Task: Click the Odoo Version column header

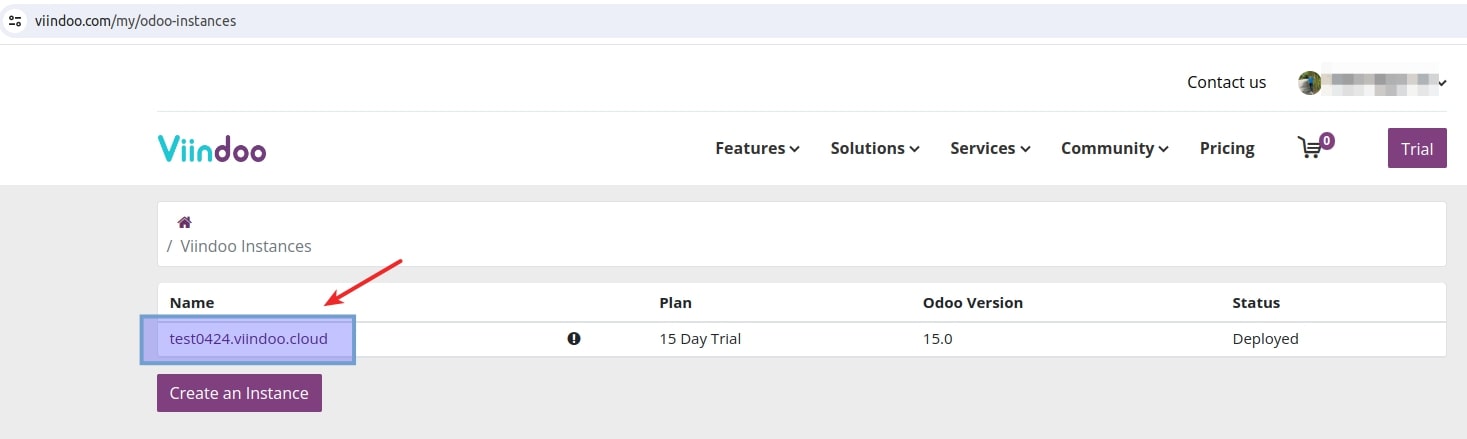Action: pos(973,303)
